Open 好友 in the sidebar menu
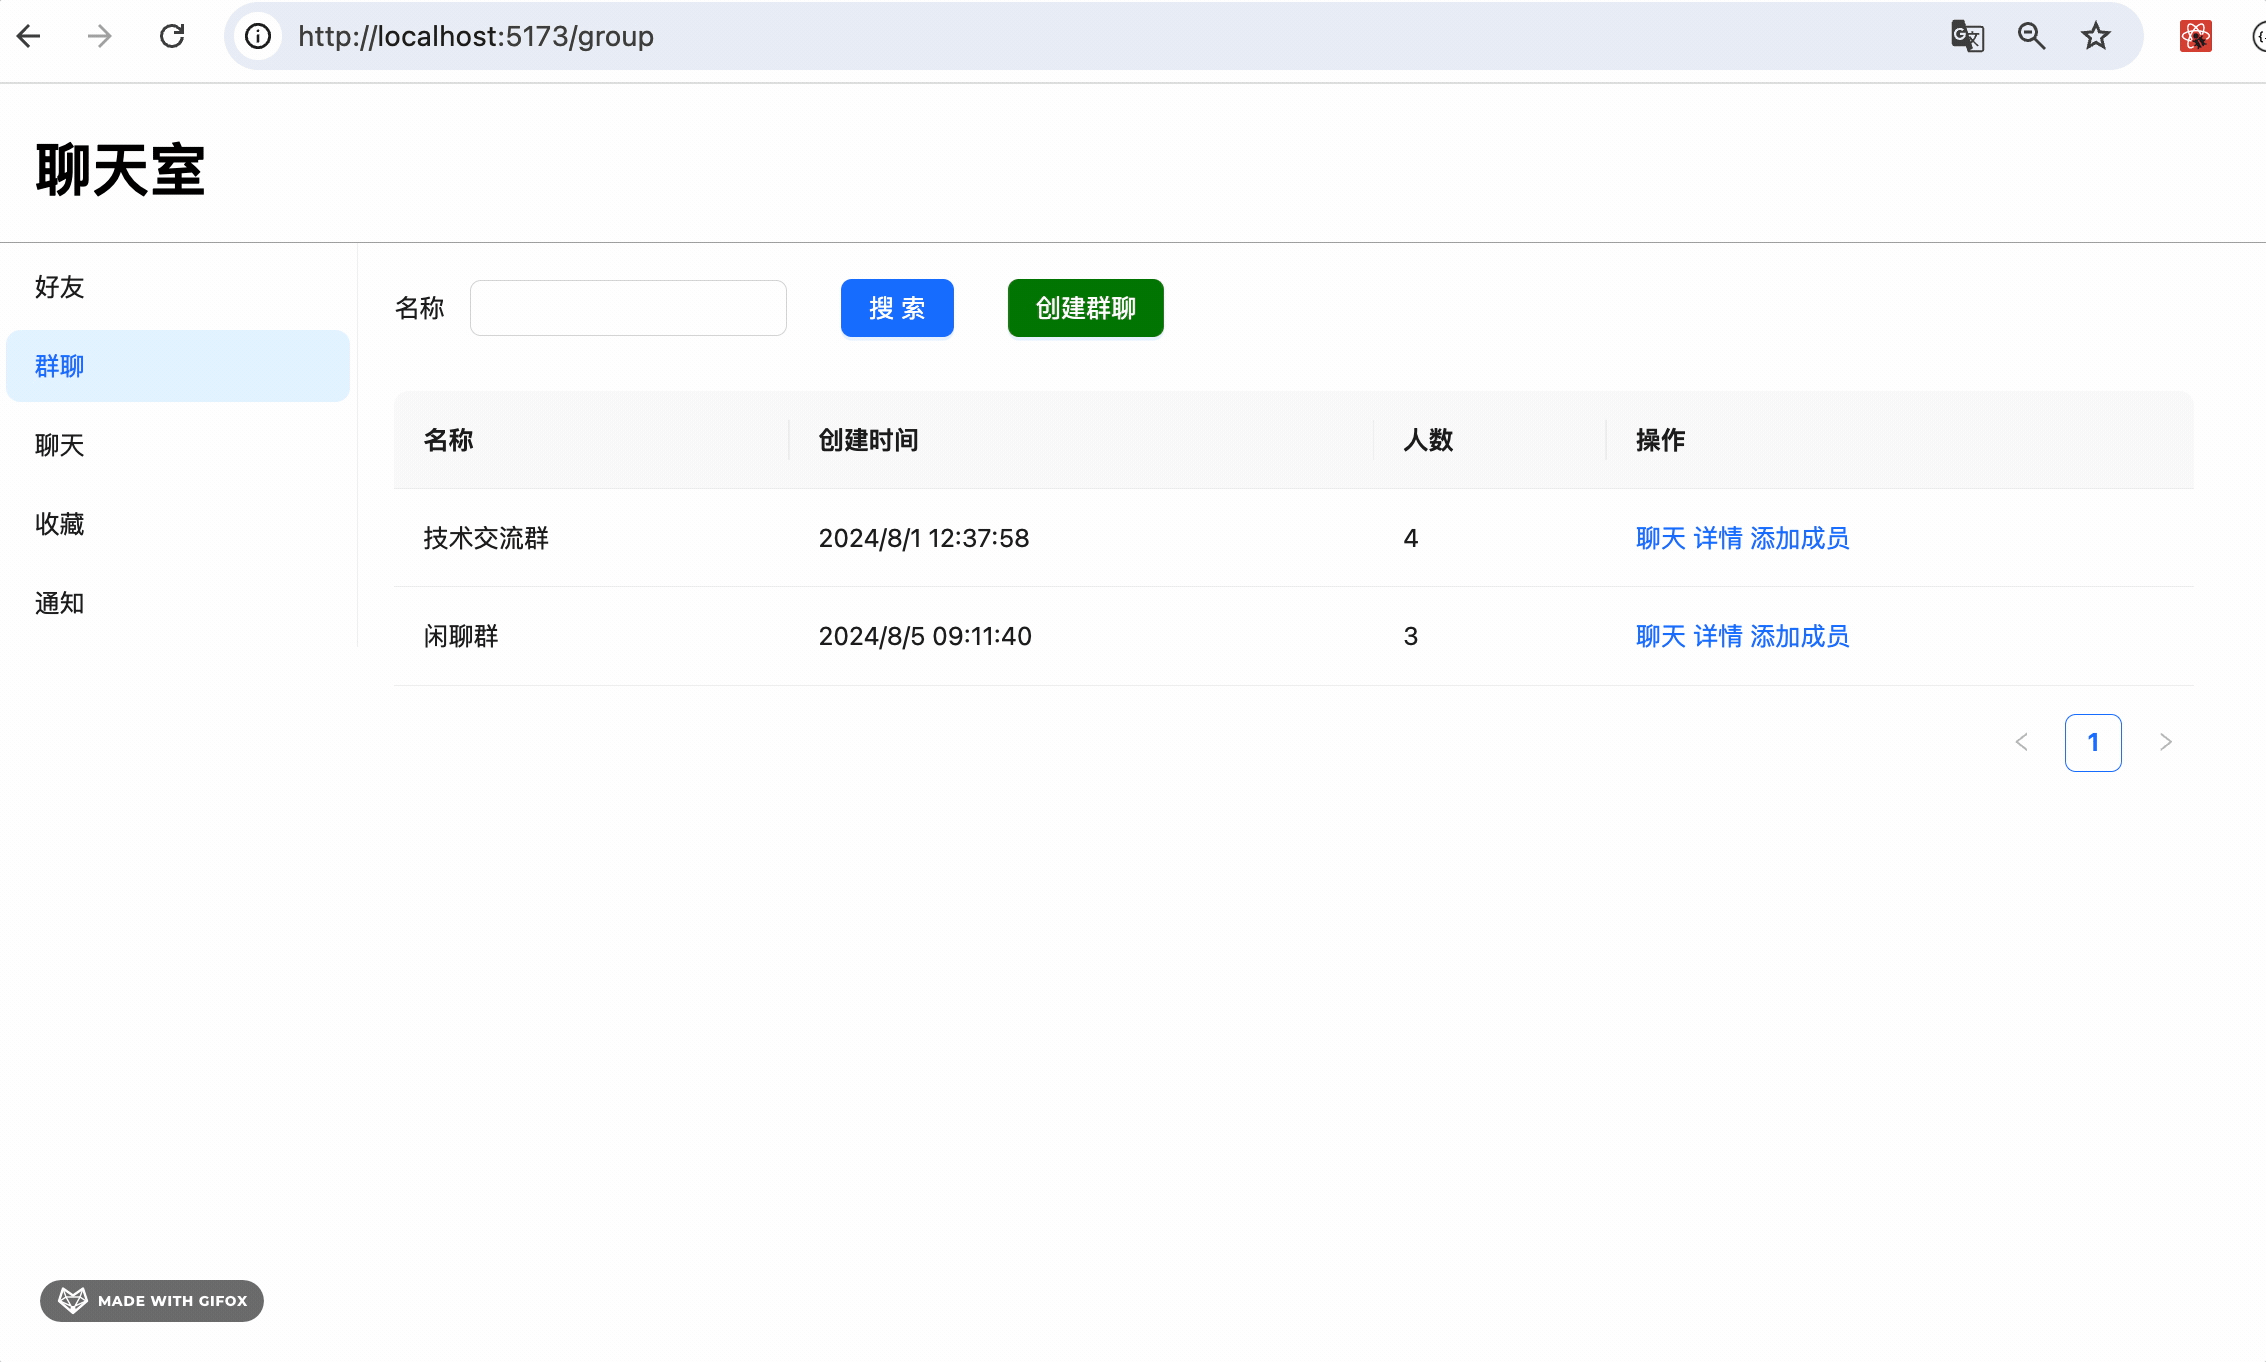 point(60,287)
